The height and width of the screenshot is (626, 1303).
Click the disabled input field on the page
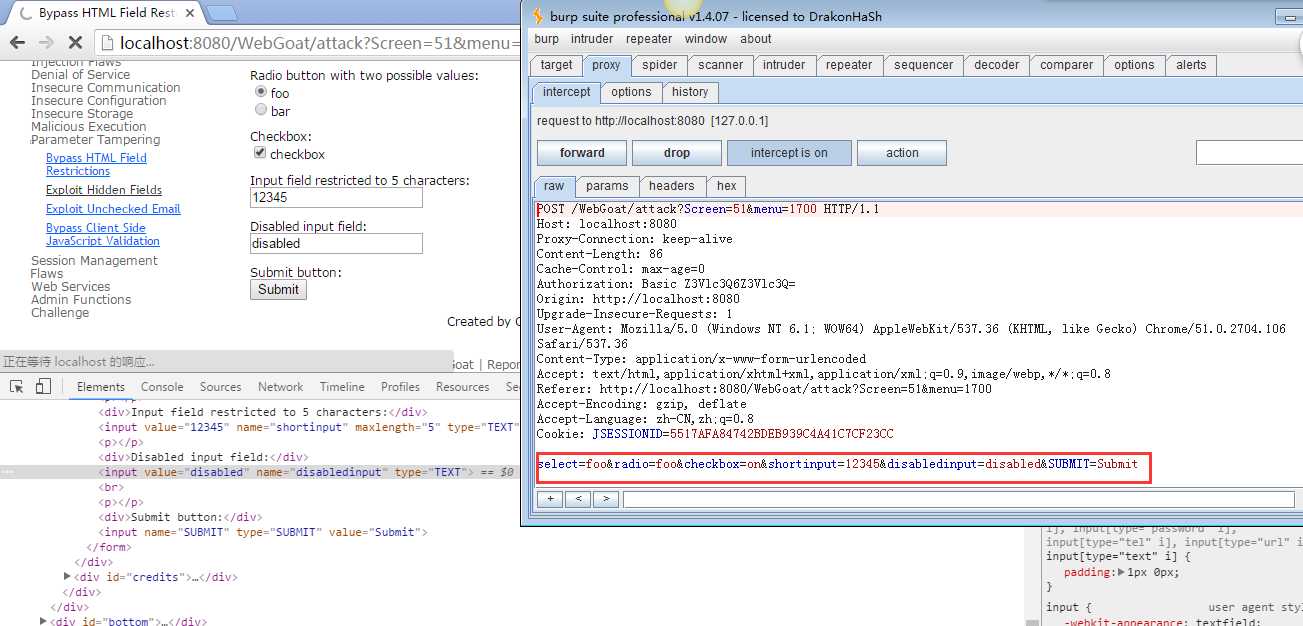336,243
